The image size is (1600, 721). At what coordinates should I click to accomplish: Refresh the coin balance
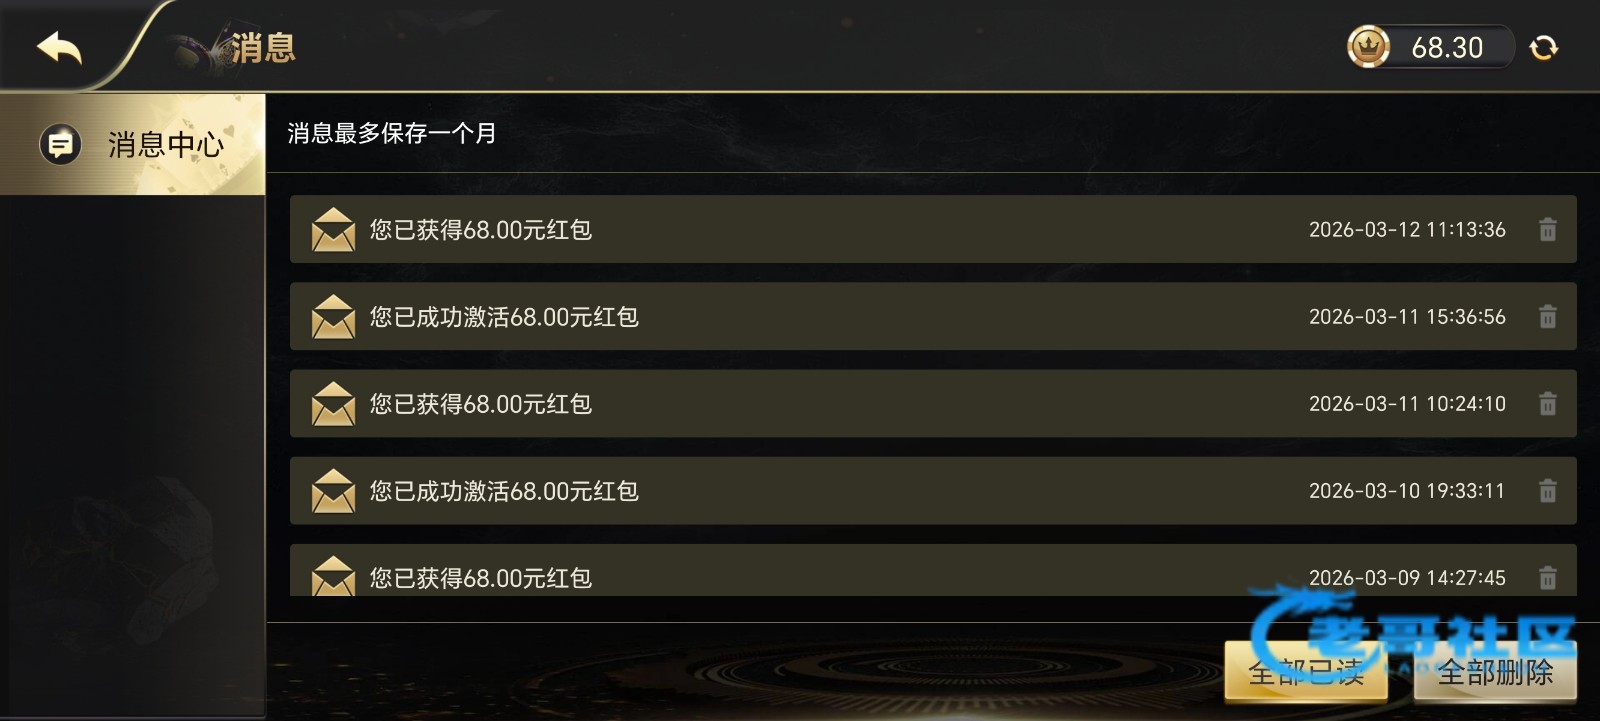pos(1544,47)
